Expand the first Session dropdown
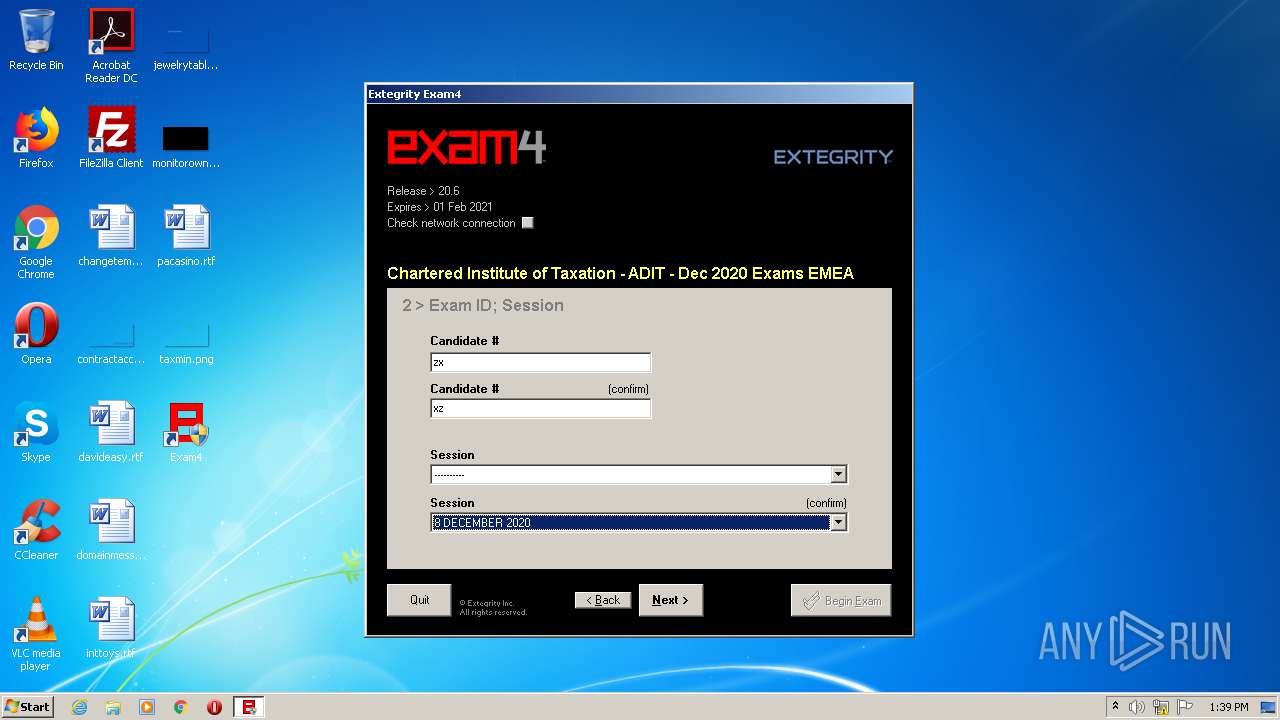Screen dimensions: 1280x720 [x=839, y=474]
